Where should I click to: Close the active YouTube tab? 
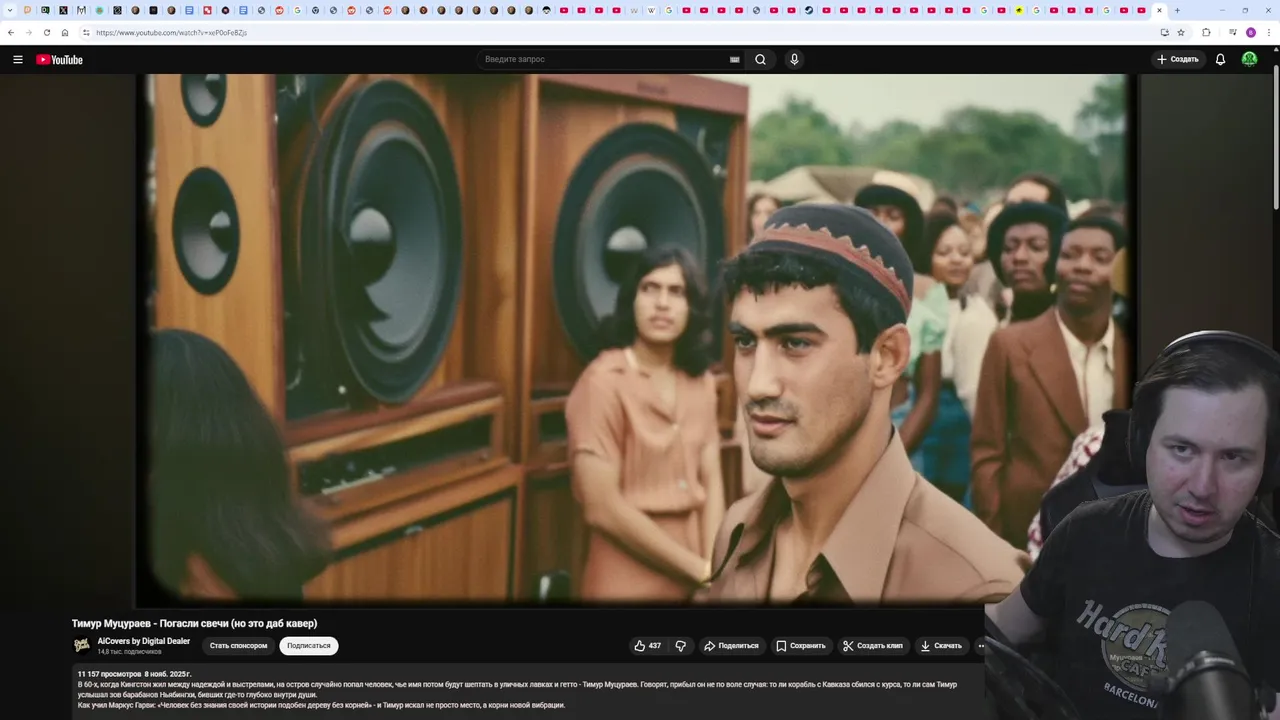[x=1159, y=10]
